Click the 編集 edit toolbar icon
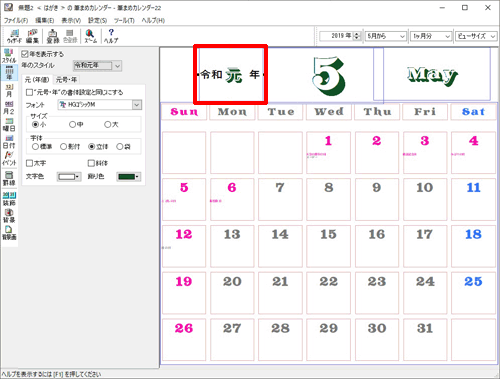The height and width of the screenshot is (379, 500). pos(32,36)
